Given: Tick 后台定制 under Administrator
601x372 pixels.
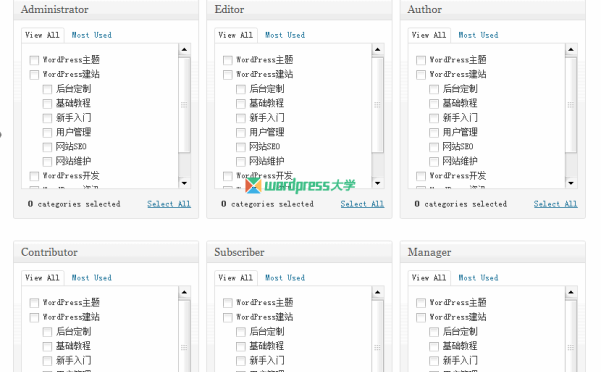Looking at the screenshot, I should (x=47, y=89).
